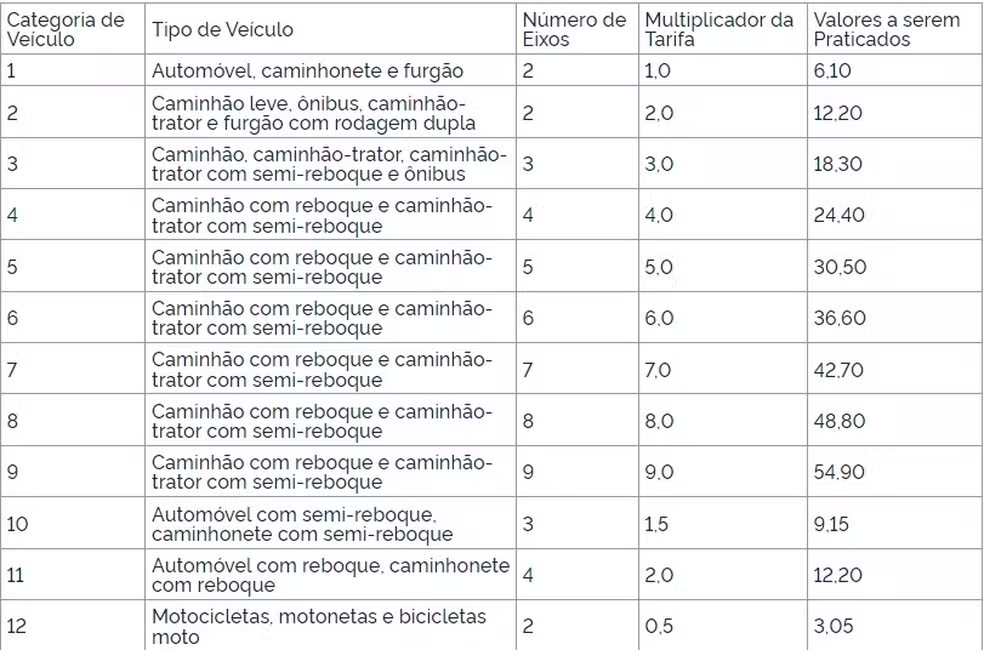This screenshot has width=984, height=650.
Task: Click the 'Motocicletas, motonetas e bicicletas moto' cell
Action: point(331,626)
